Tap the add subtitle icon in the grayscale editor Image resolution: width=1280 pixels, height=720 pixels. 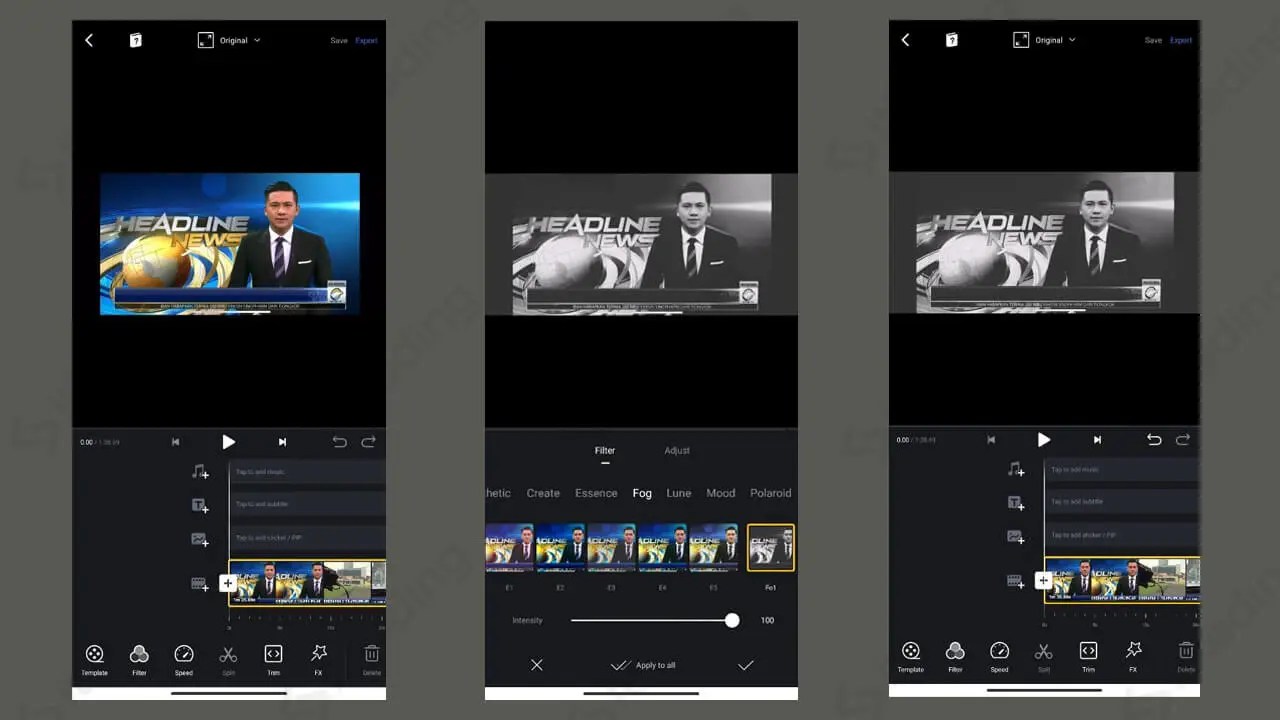(x=1016, y=503)
